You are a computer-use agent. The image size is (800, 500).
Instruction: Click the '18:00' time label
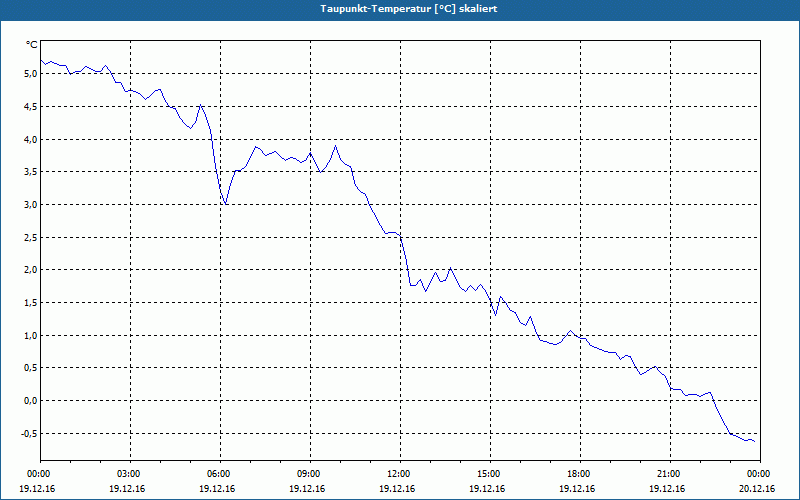click(580, 474)
